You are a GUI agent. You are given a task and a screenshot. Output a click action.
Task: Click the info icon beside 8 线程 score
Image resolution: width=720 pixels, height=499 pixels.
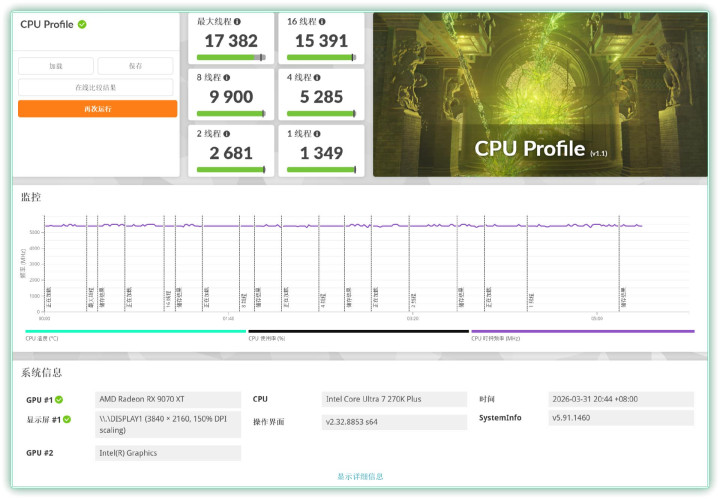(x=240, y=76)
